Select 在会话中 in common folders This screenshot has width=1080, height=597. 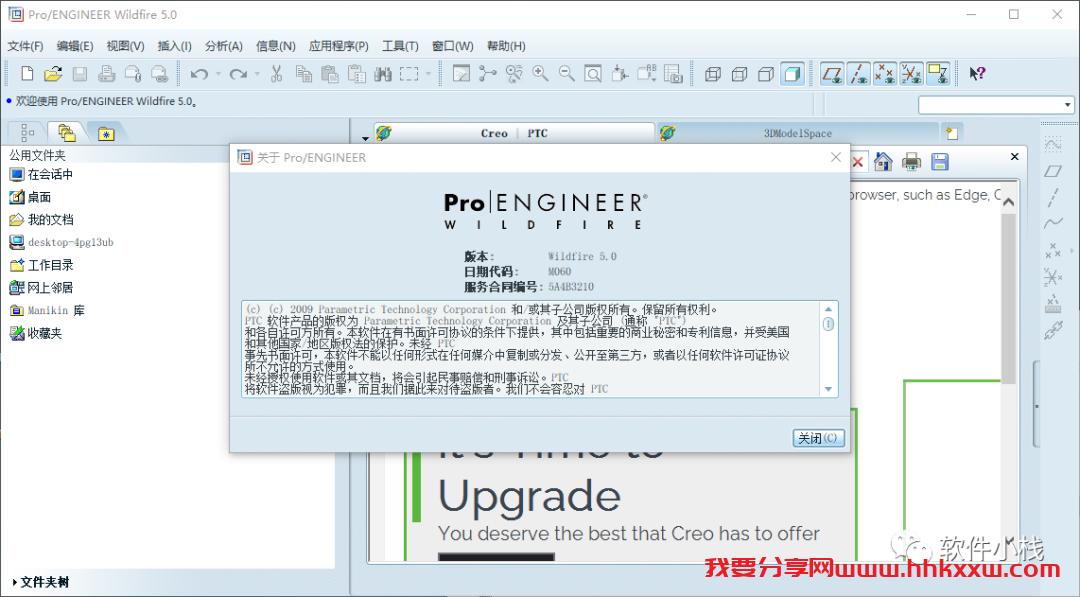click(x=41, y=174)
